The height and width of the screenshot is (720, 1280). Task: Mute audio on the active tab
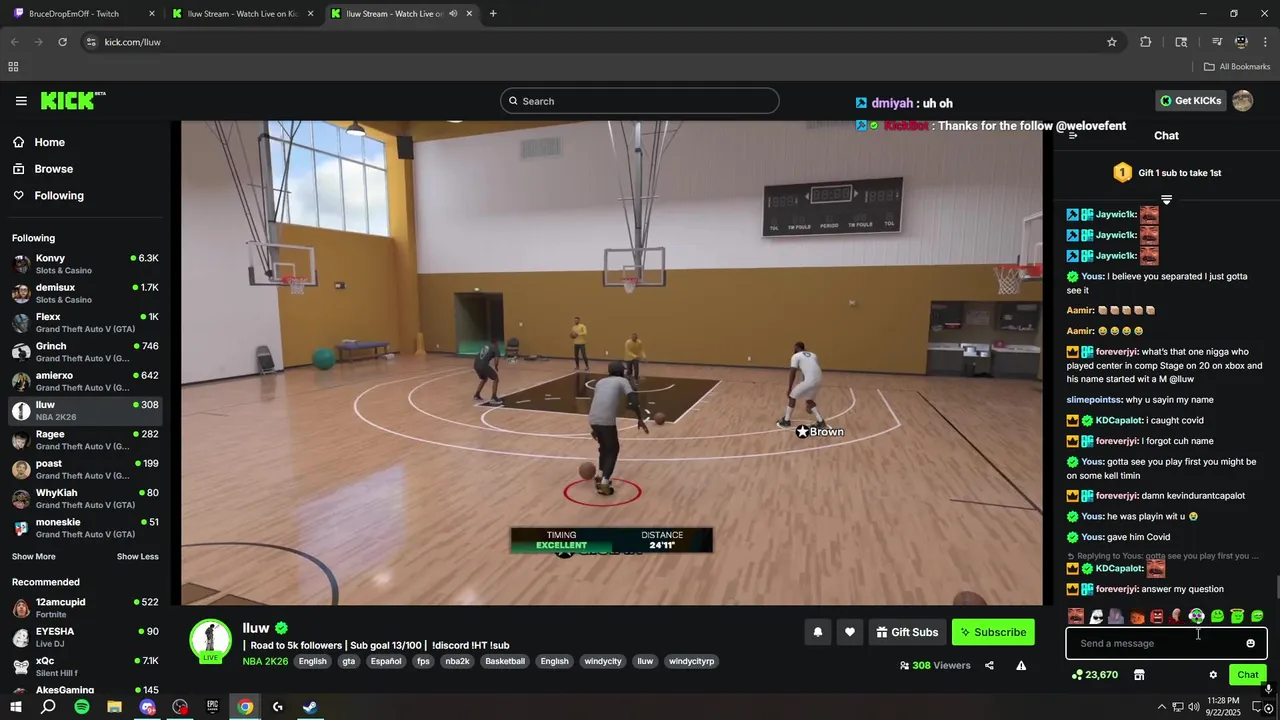point(453,14)
